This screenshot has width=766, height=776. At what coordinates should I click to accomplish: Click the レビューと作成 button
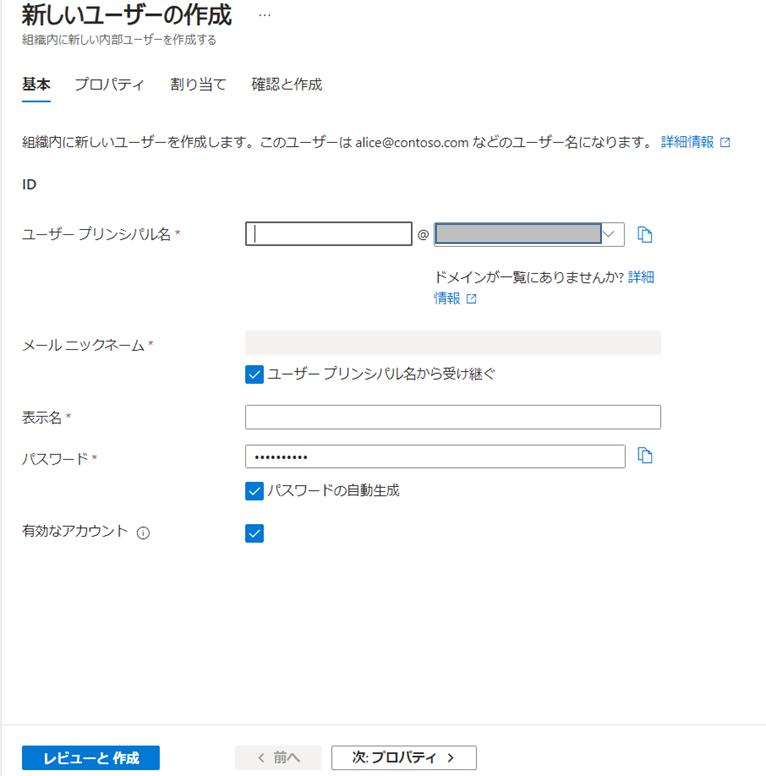(x=91, y=758)
